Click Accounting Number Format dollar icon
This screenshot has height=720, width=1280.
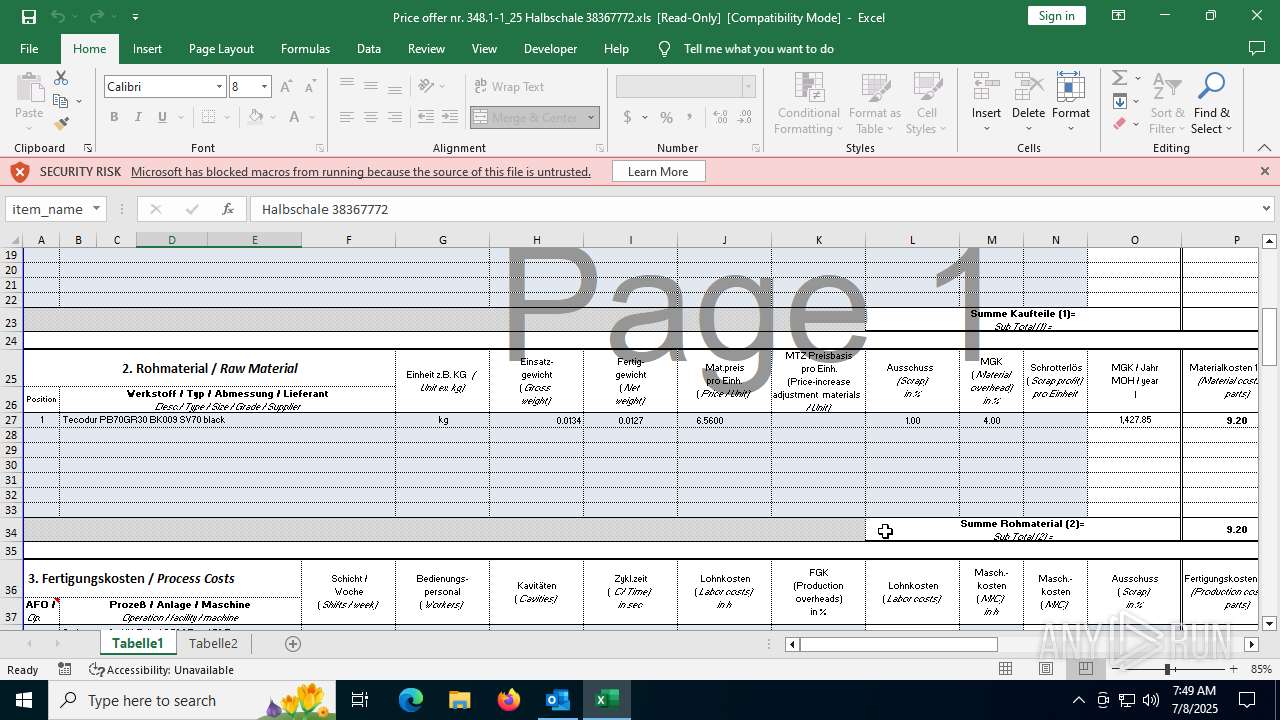[627, 117]
